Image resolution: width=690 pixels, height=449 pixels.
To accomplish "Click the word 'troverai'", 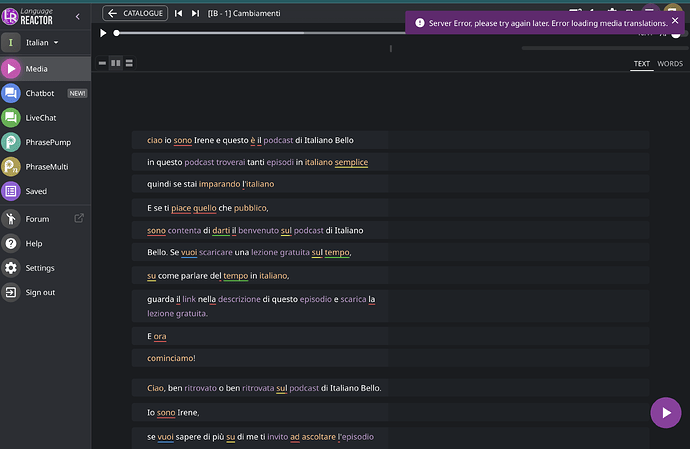I will [x=230, y=162].
